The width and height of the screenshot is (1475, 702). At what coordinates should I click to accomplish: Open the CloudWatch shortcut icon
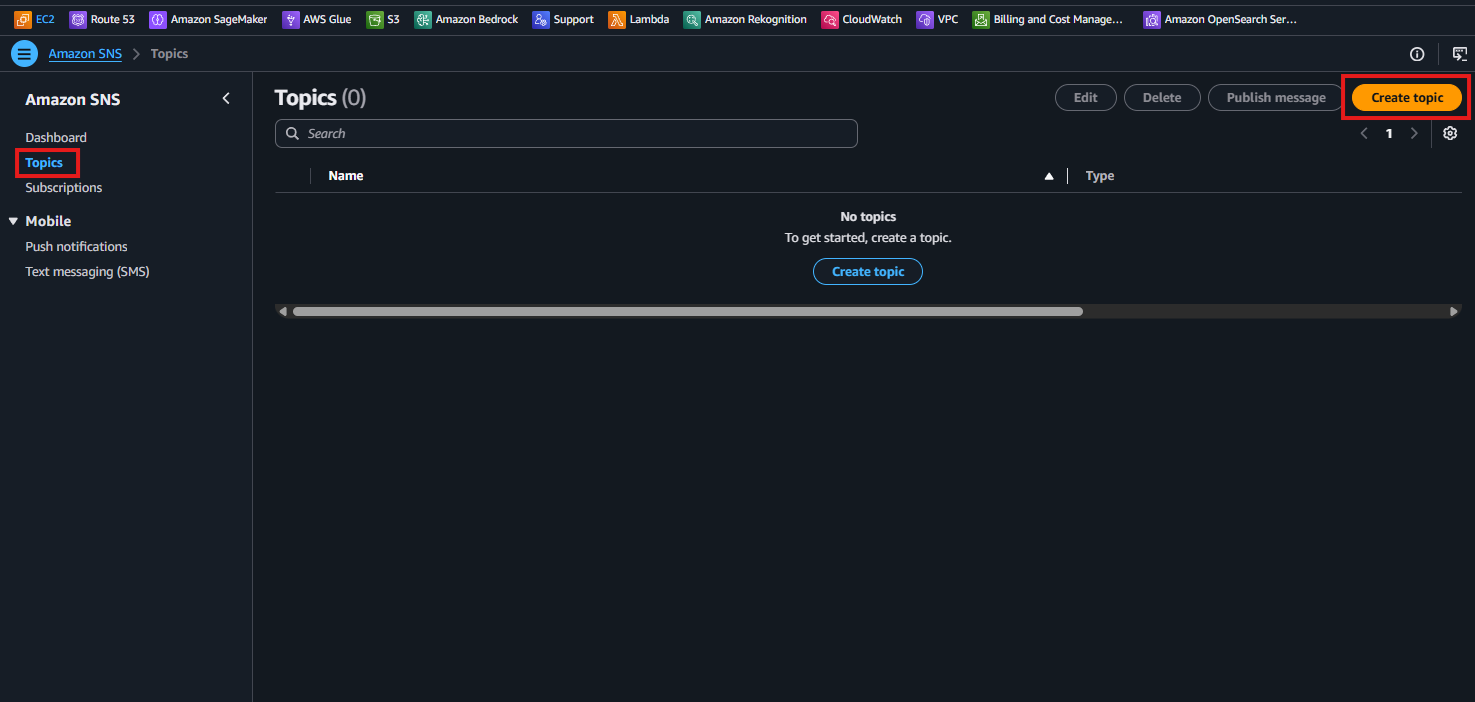(x=830, y=19)
